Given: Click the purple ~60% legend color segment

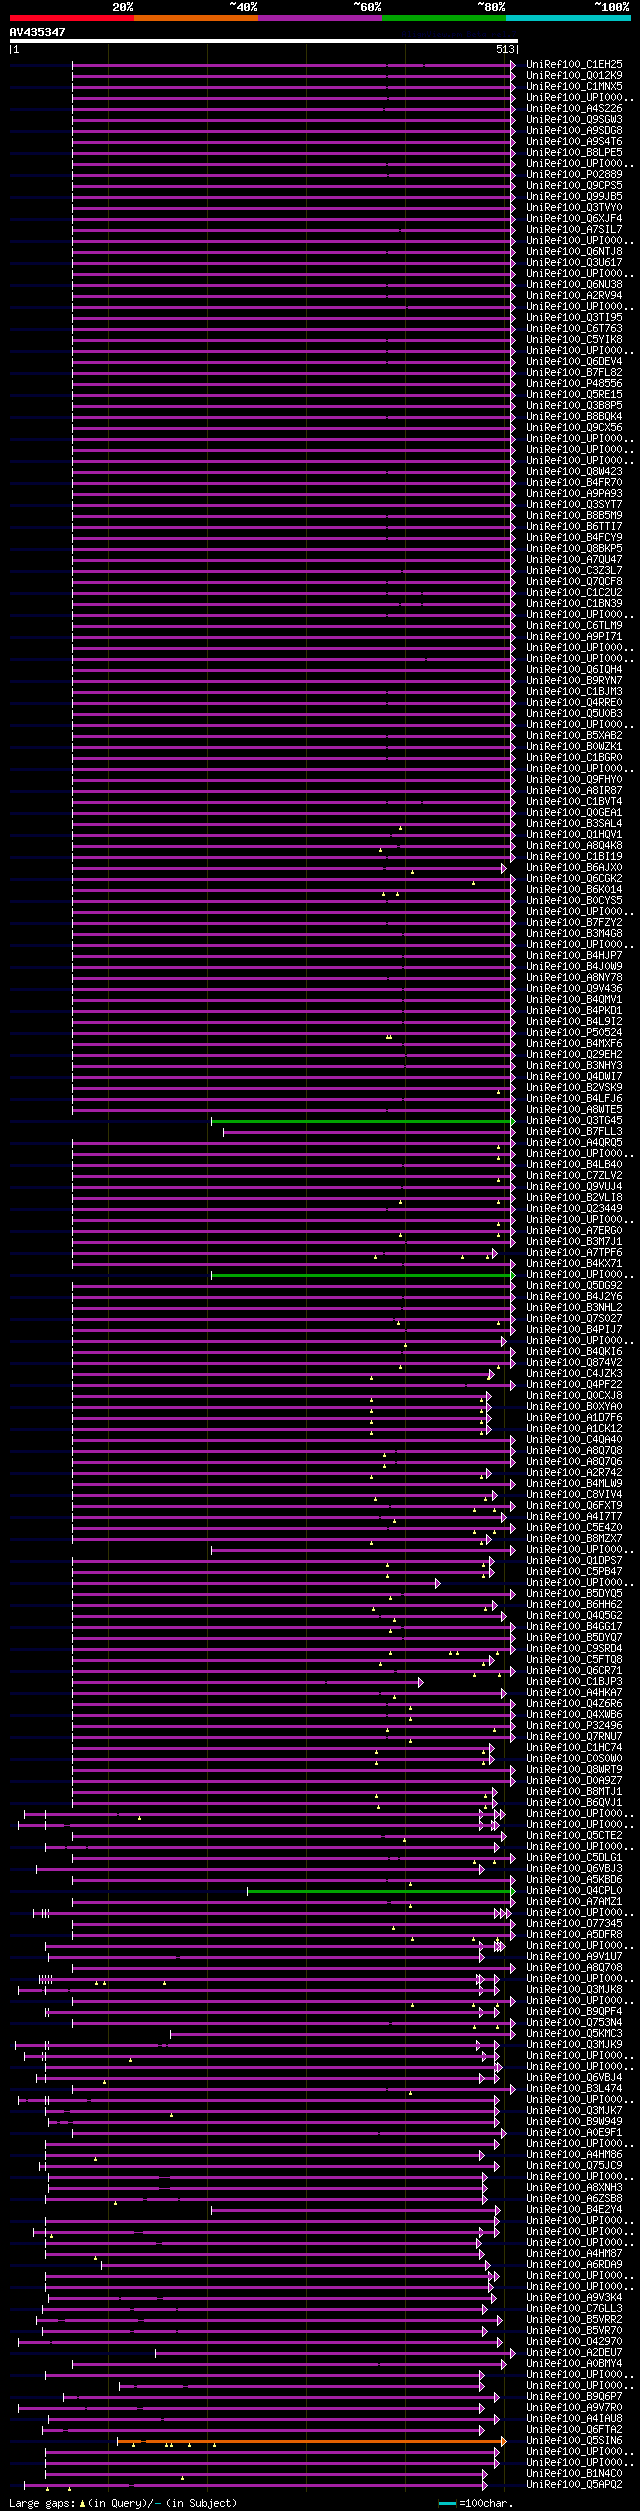Looking at the screenshot, I should coord(319,18).
